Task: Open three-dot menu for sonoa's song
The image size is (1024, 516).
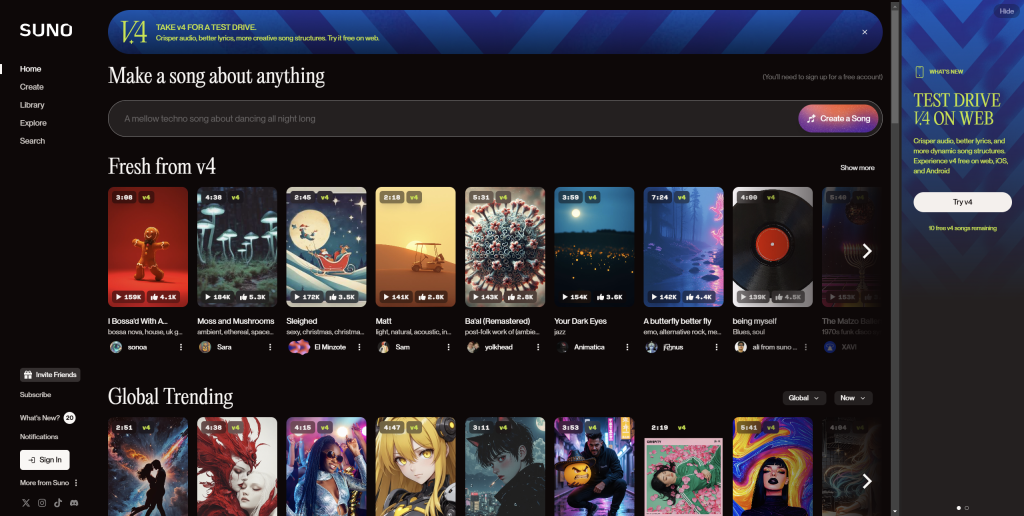Action: point(181,347)
